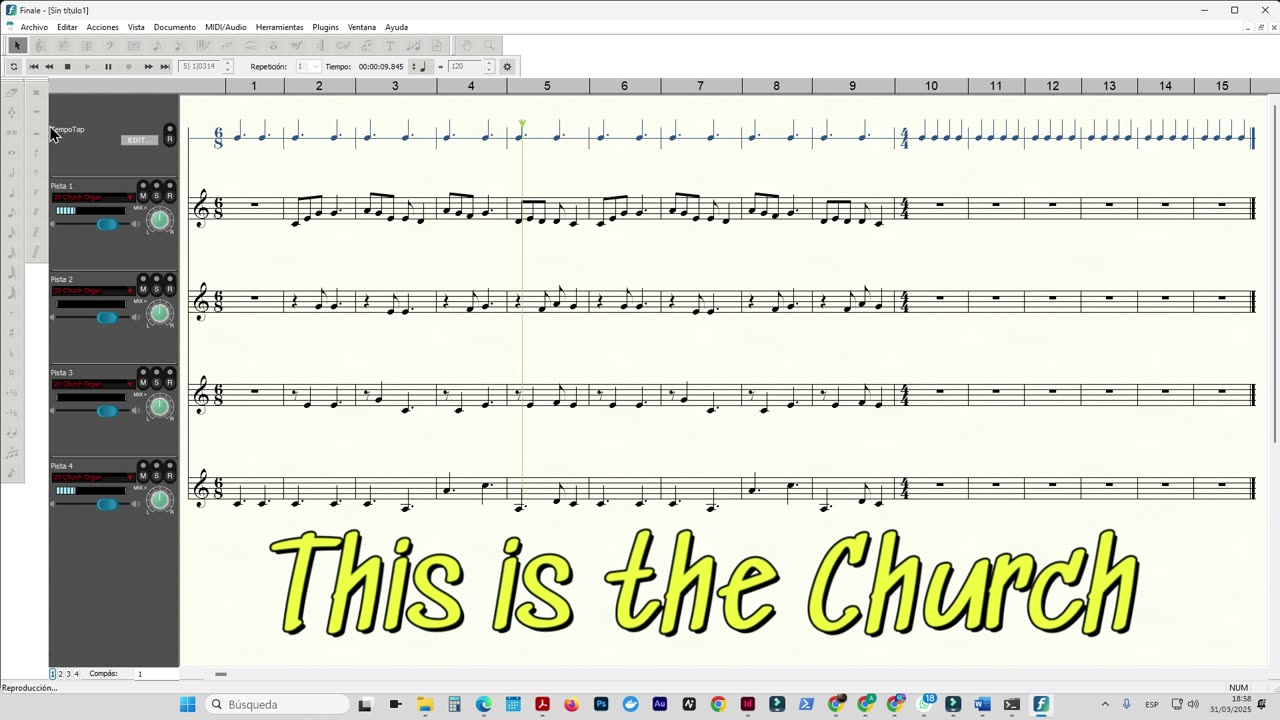Mute Pista 3 with M button
The image size is (1280, 720).
click(143, 382)
